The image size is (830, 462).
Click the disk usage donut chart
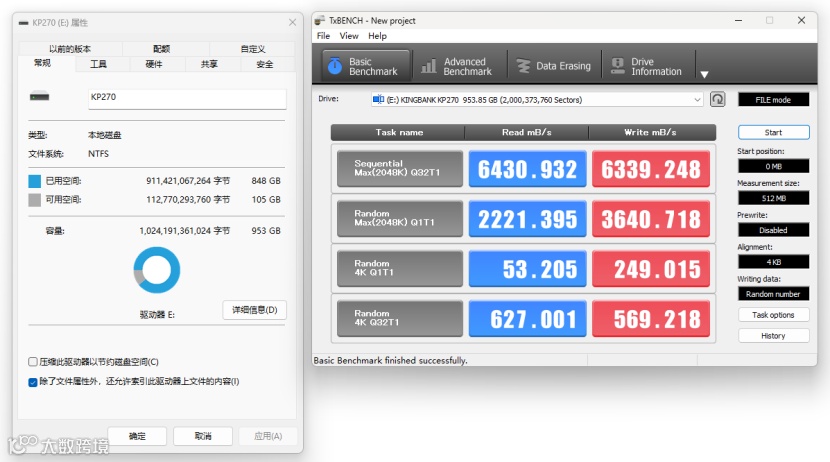(x=157, y=270)
